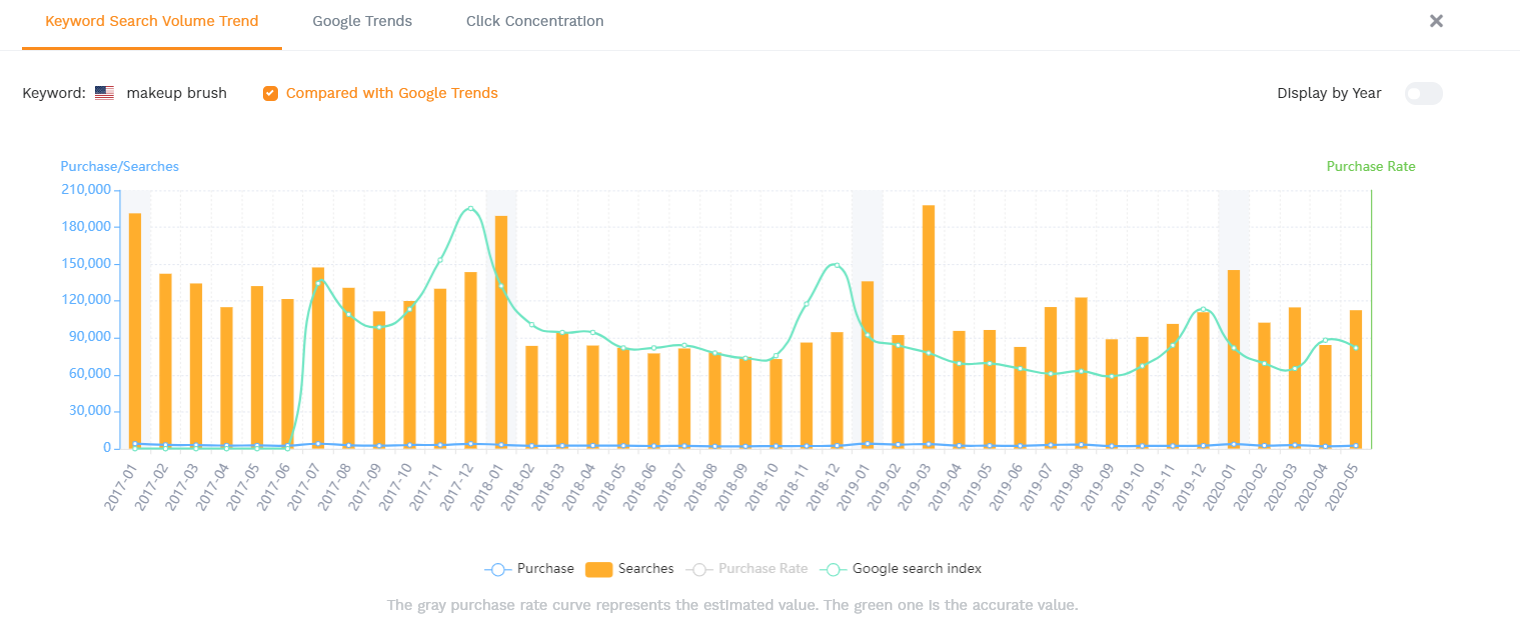Toggle the Purchase legend marker
The image size is (1520, 626).
(x=498, y=569)
